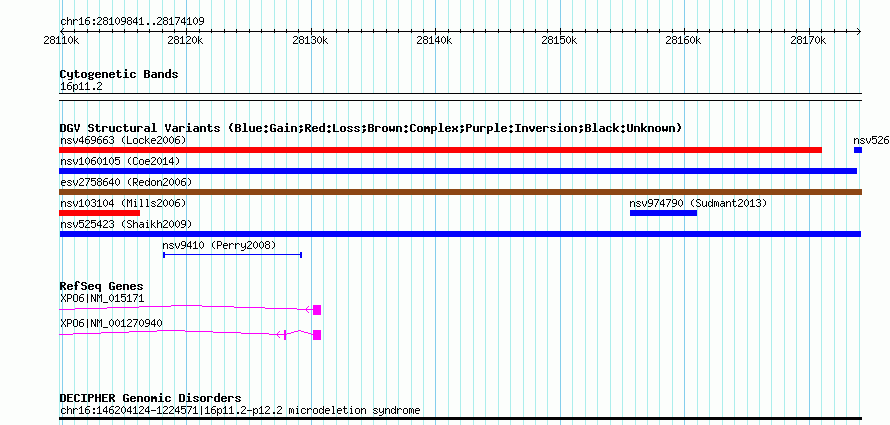890x425 pixels.
Task: Click the 28120k ruler tick label
Action: click(185, 40)
